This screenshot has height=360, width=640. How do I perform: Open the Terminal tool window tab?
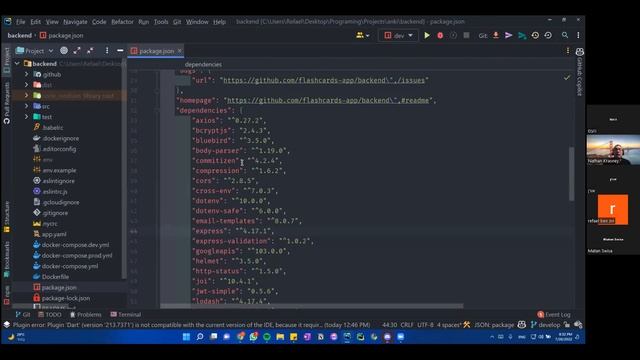click(x=126, y=315)
